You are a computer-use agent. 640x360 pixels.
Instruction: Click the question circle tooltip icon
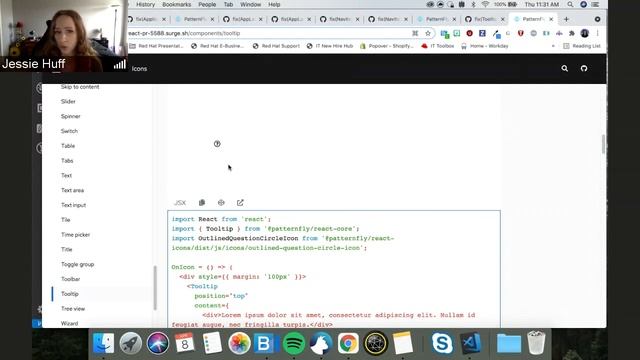(x=217, y=144)
